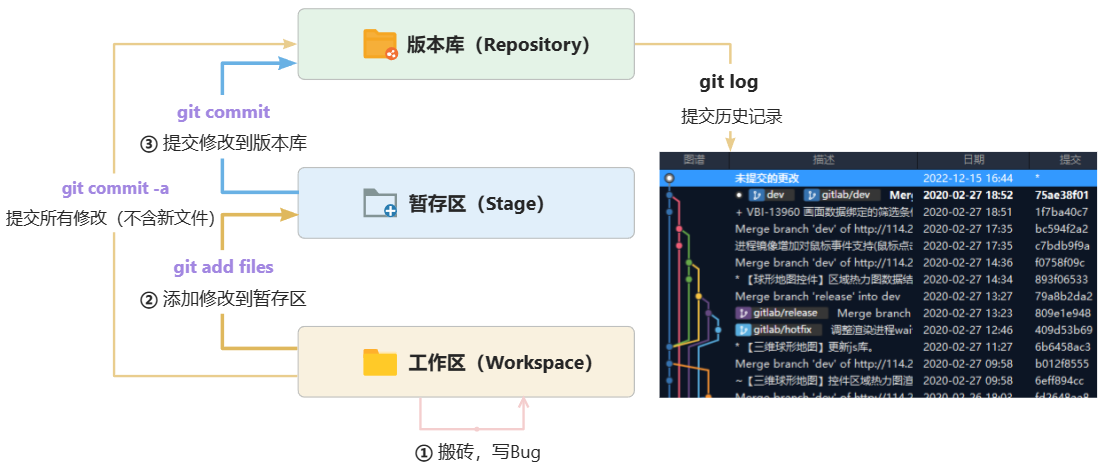Click the dev branch tag icon
Viewport: 1108px width, 470px height.
(757, 195)
